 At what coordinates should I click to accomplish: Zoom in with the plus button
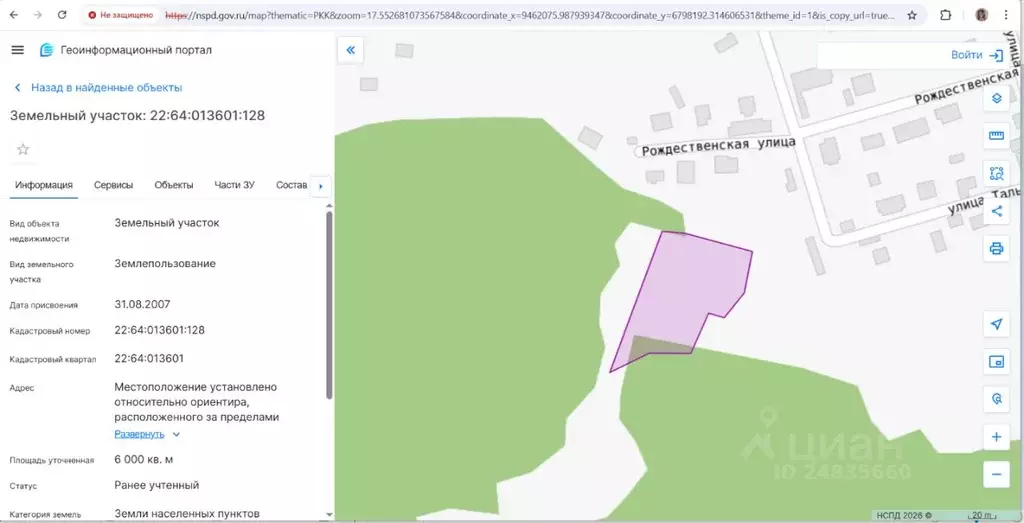pyautogui.click(x=996, y=437)
